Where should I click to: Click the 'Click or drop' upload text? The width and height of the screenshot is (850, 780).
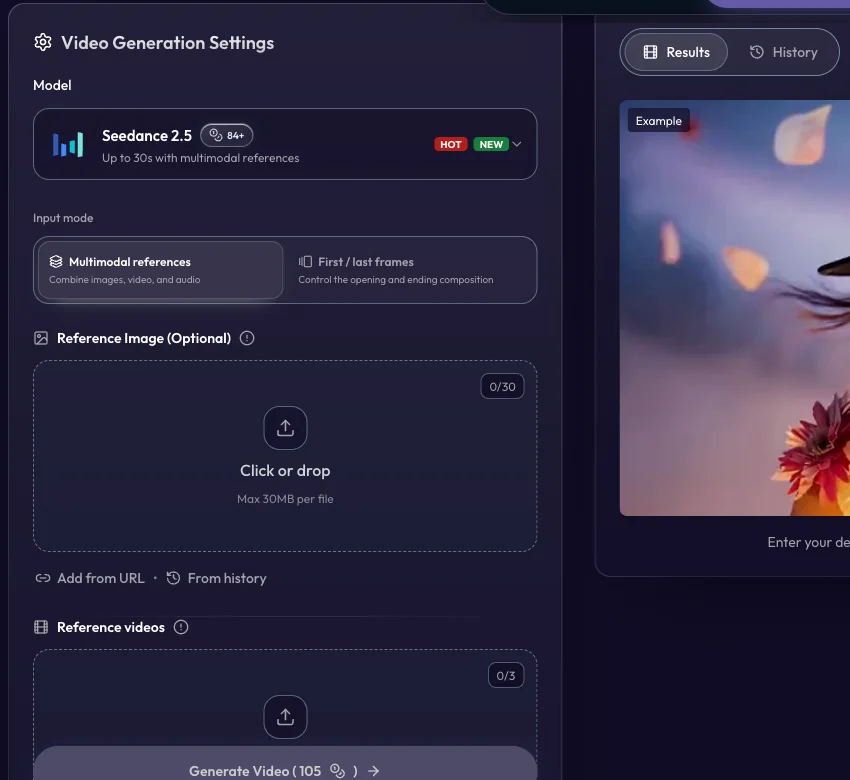coord(285,470)
